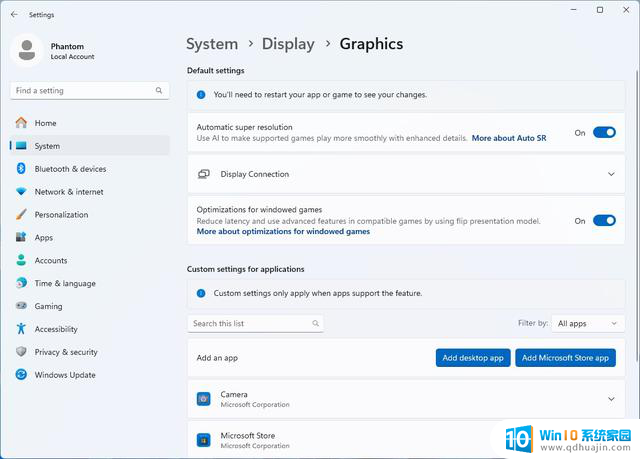Click the Microsoft Store app icon
Screen dimensions: 640x459
pos(204,440)
